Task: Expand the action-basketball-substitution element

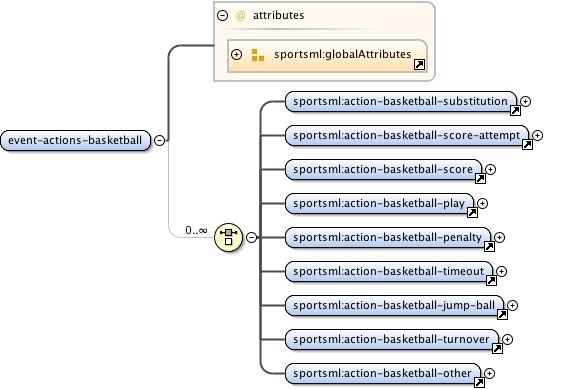Action: 525,101
